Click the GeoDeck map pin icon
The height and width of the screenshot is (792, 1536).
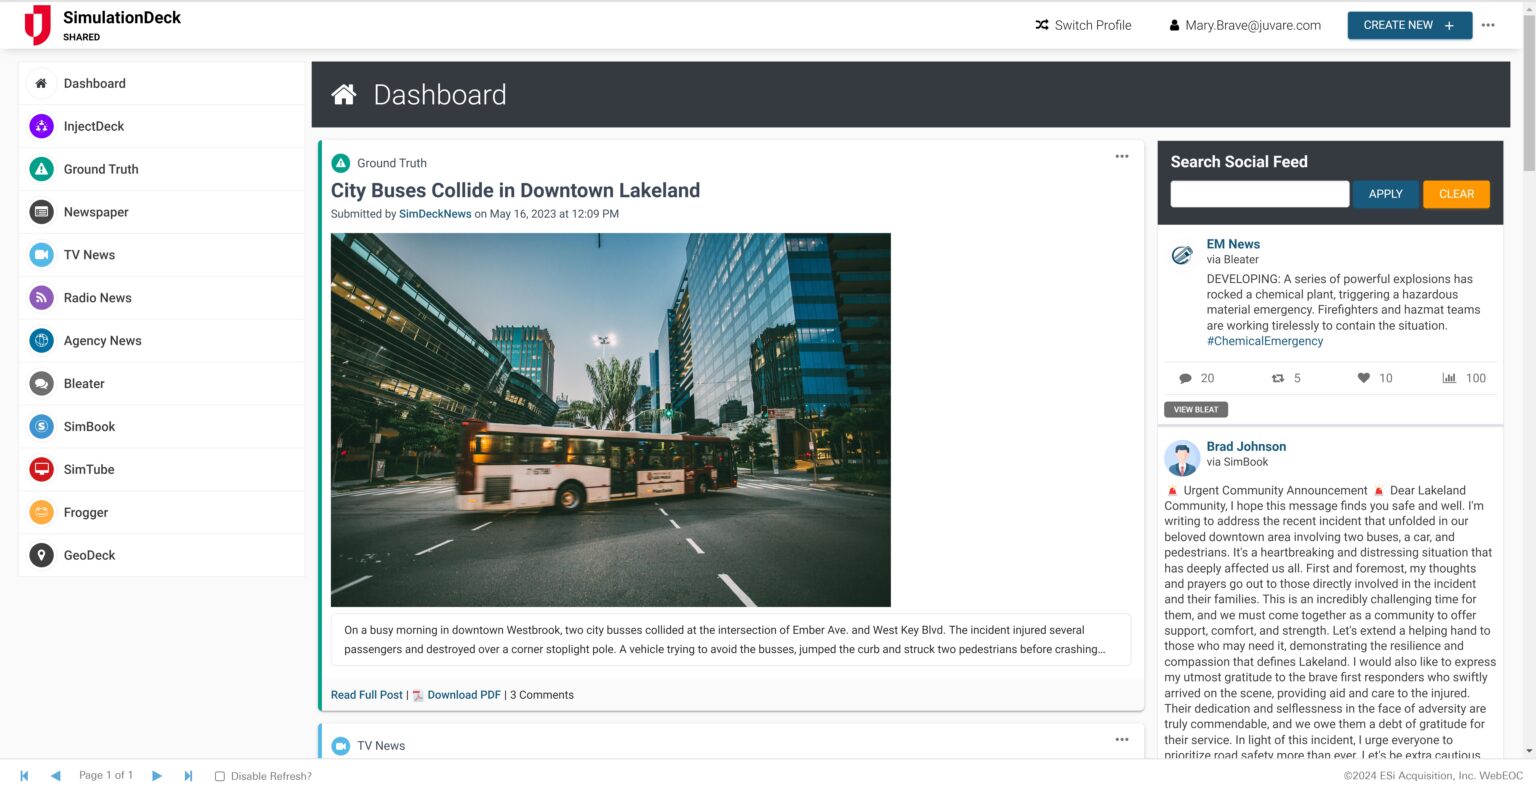41,555
